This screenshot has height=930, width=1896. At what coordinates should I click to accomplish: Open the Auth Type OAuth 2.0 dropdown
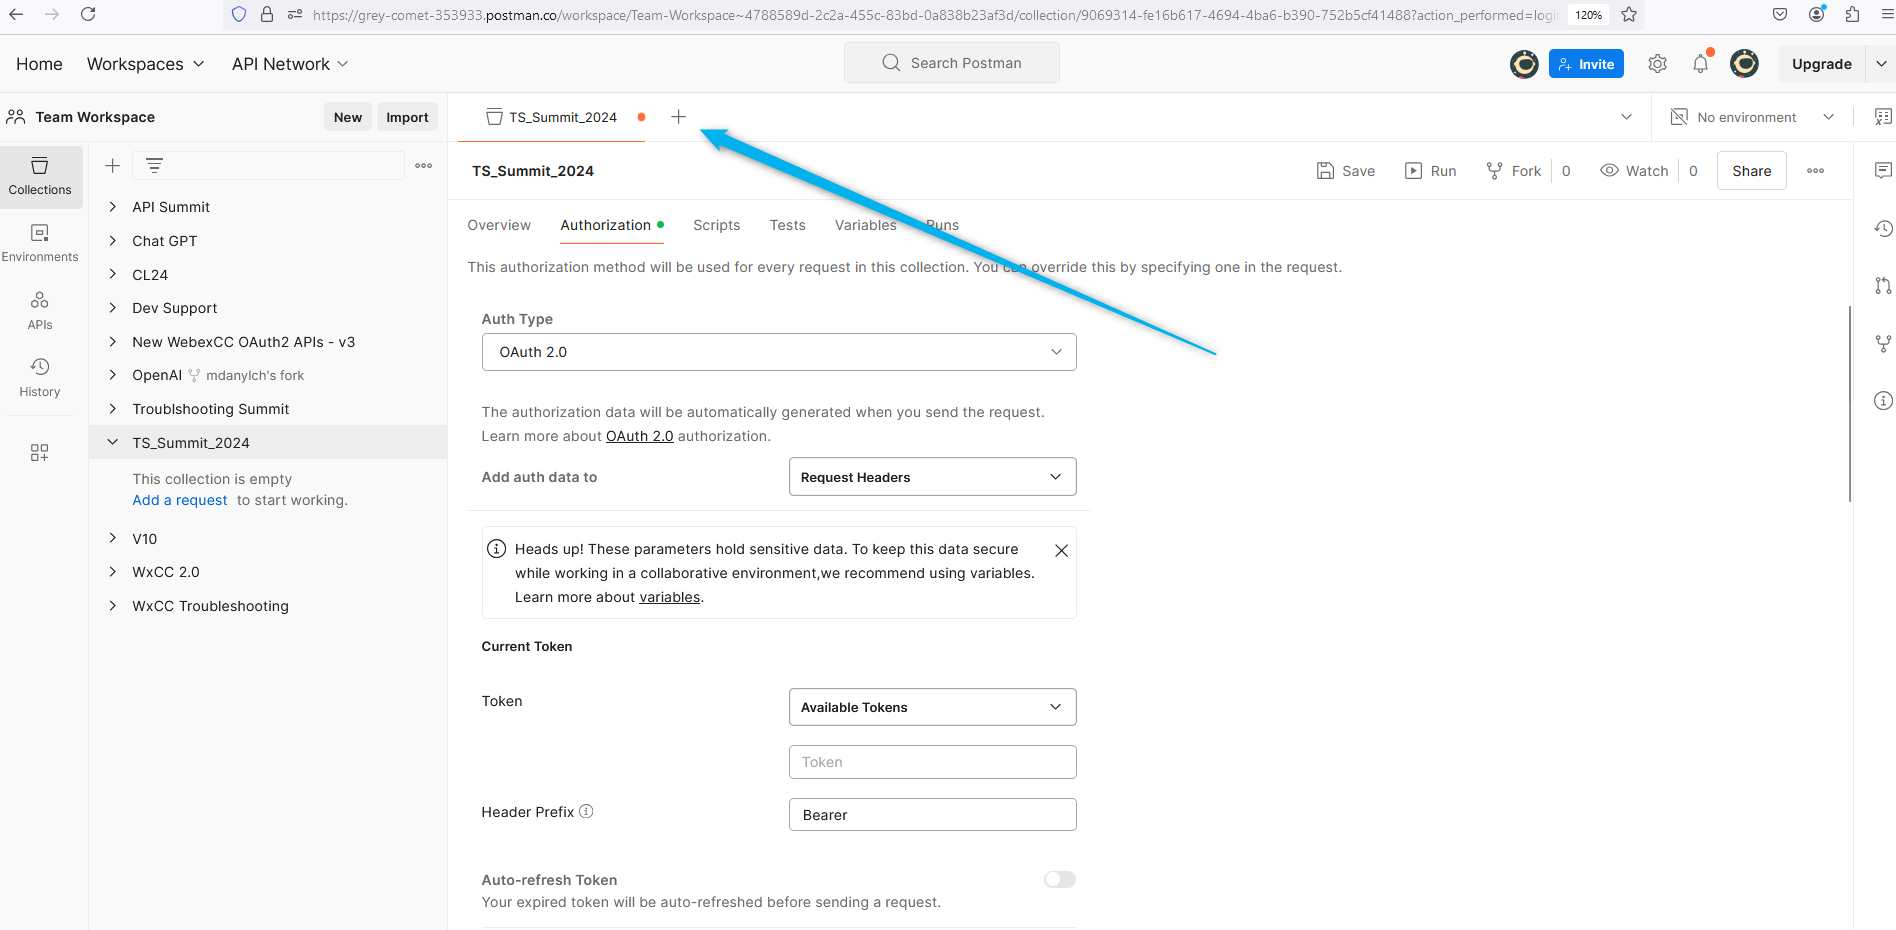point(779,352)
